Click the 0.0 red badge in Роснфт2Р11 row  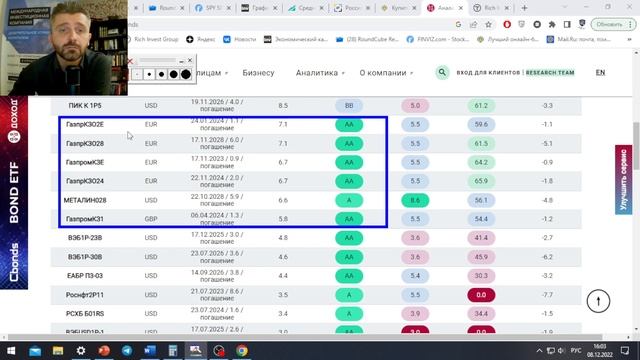(481, 295)
